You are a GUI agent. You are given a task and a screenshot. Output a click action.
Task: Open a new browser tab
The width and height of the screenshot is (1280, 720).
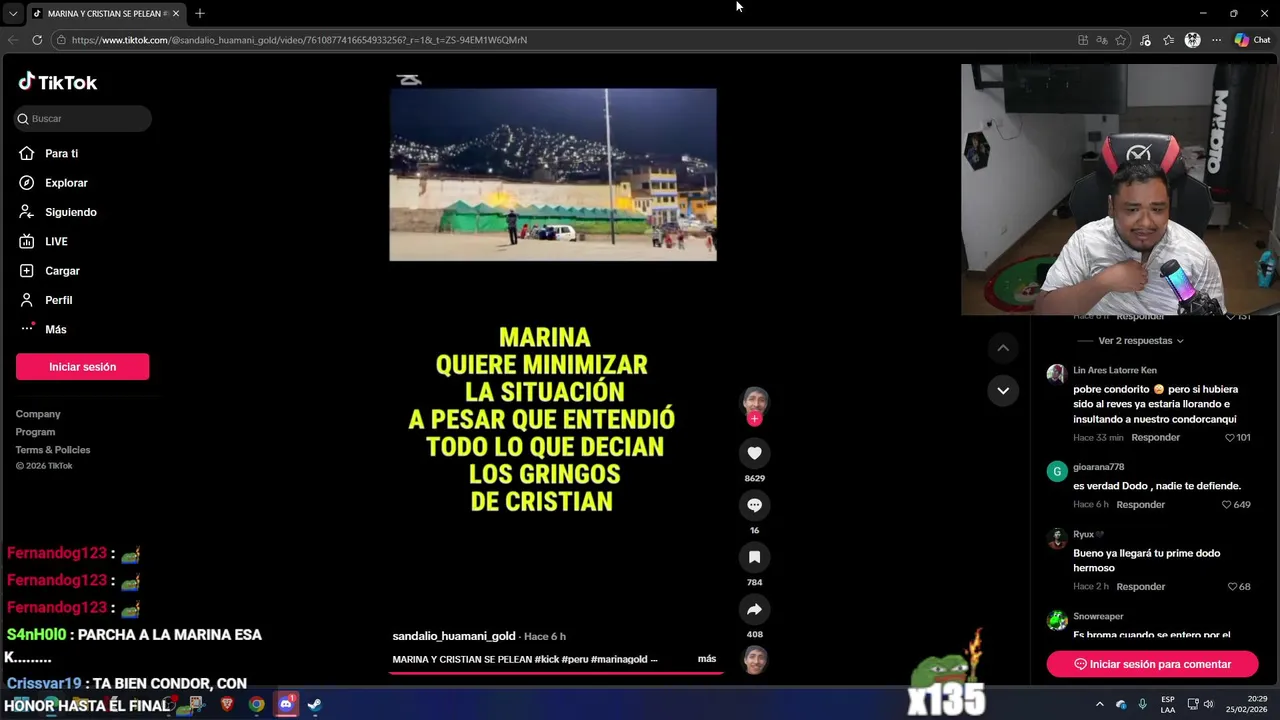tap(200, 13)
